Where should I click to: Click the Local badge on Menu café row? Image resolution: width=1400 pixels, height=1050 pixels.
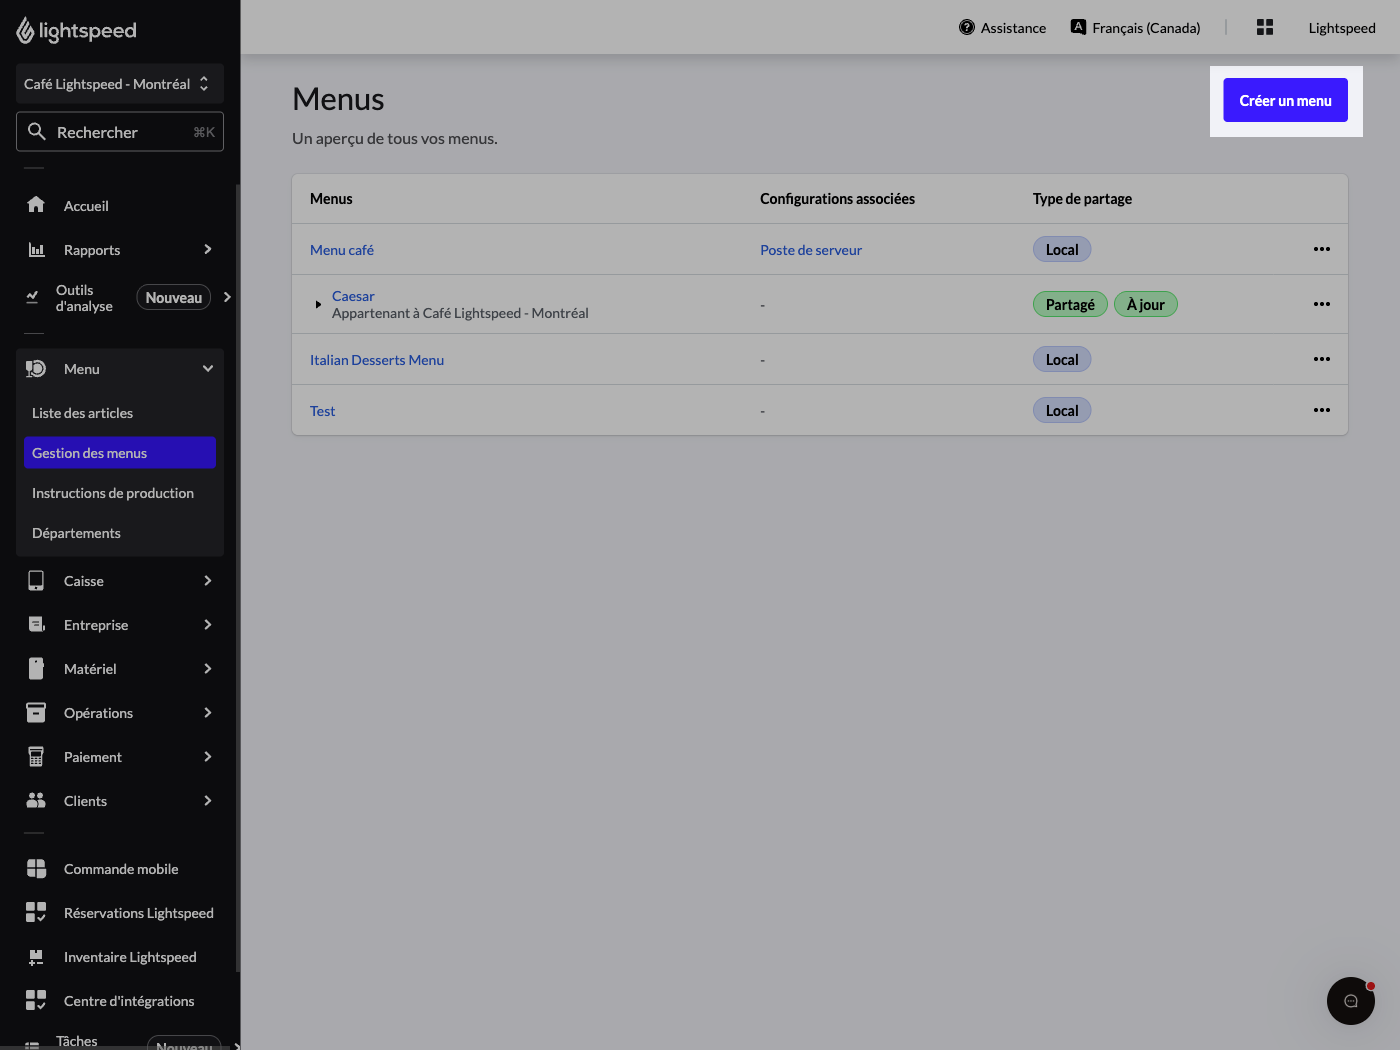click(1062, 249)
